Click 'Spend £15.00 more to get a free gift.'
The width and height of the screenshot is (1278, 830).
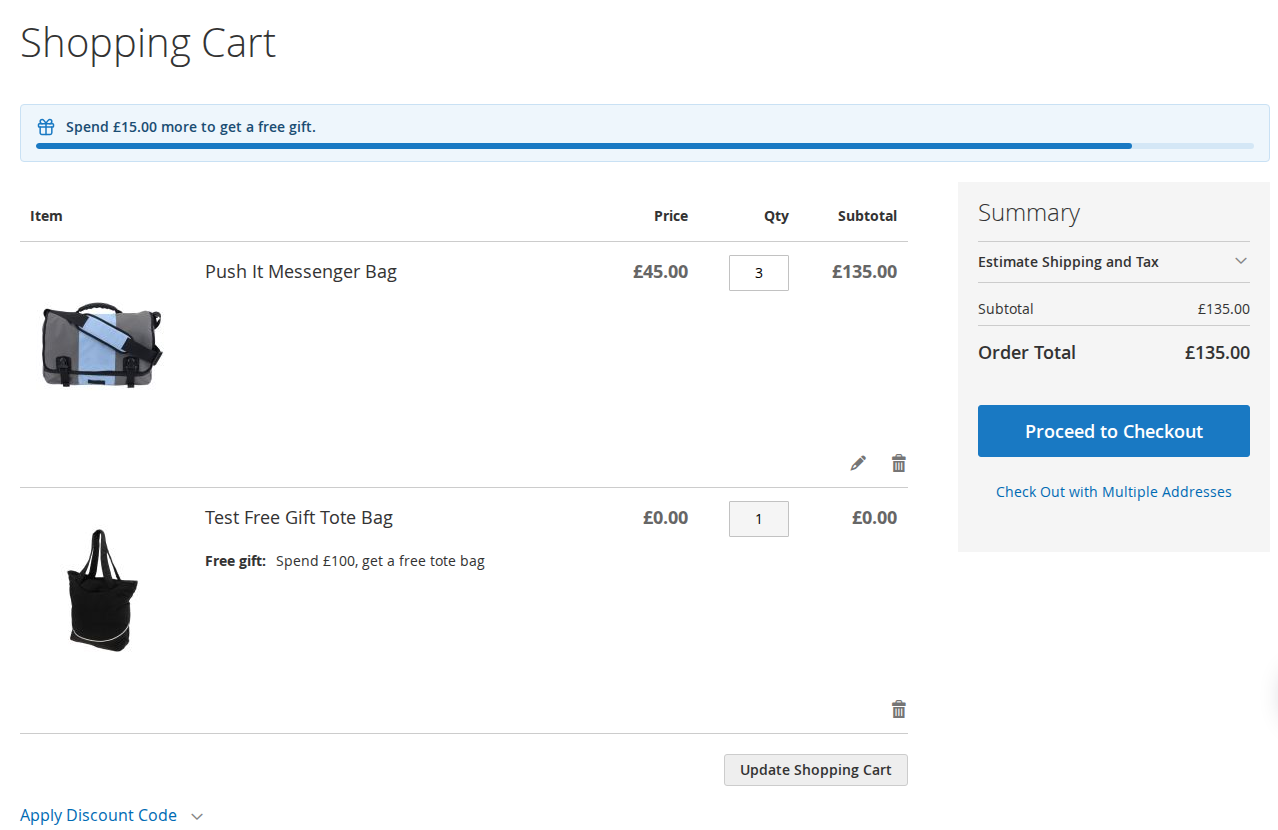pos(191,127)
